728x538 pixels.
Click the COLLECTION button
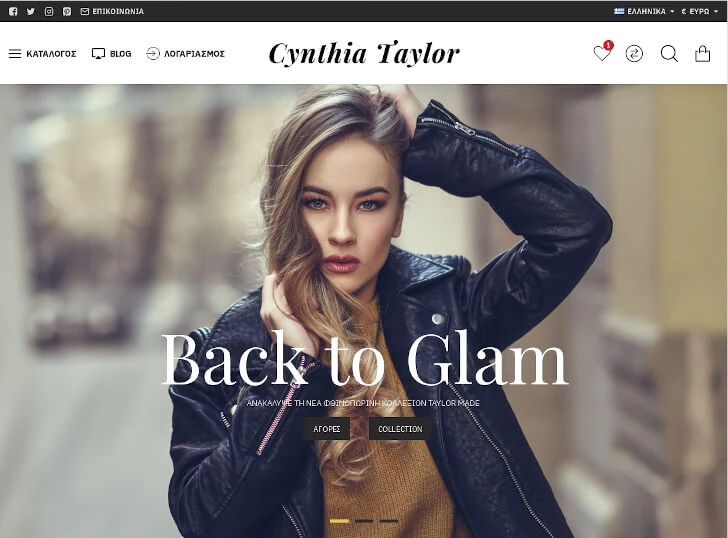[x=400, y=429]
